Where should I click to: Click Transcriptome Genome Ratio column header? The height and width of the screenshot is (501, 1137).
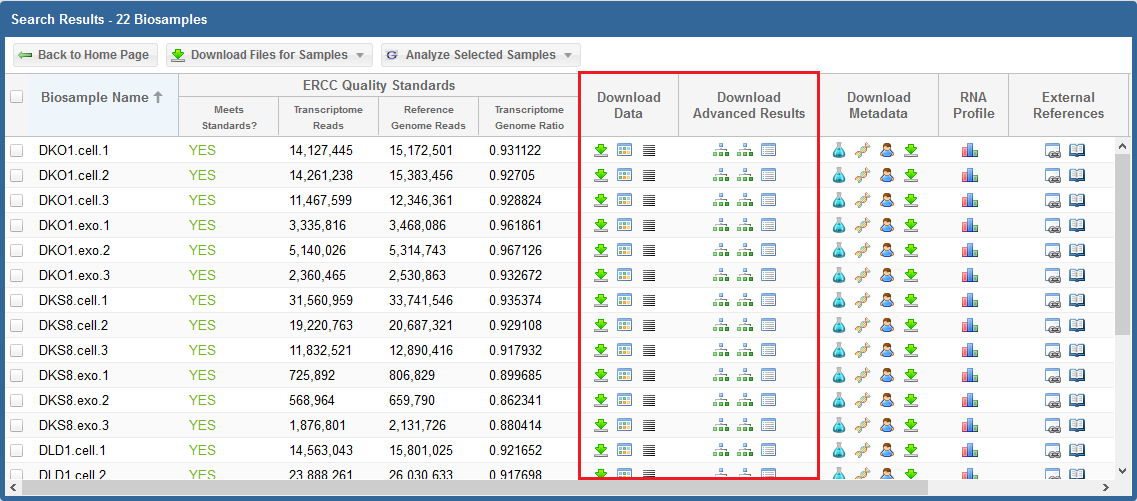pos(529,117)
